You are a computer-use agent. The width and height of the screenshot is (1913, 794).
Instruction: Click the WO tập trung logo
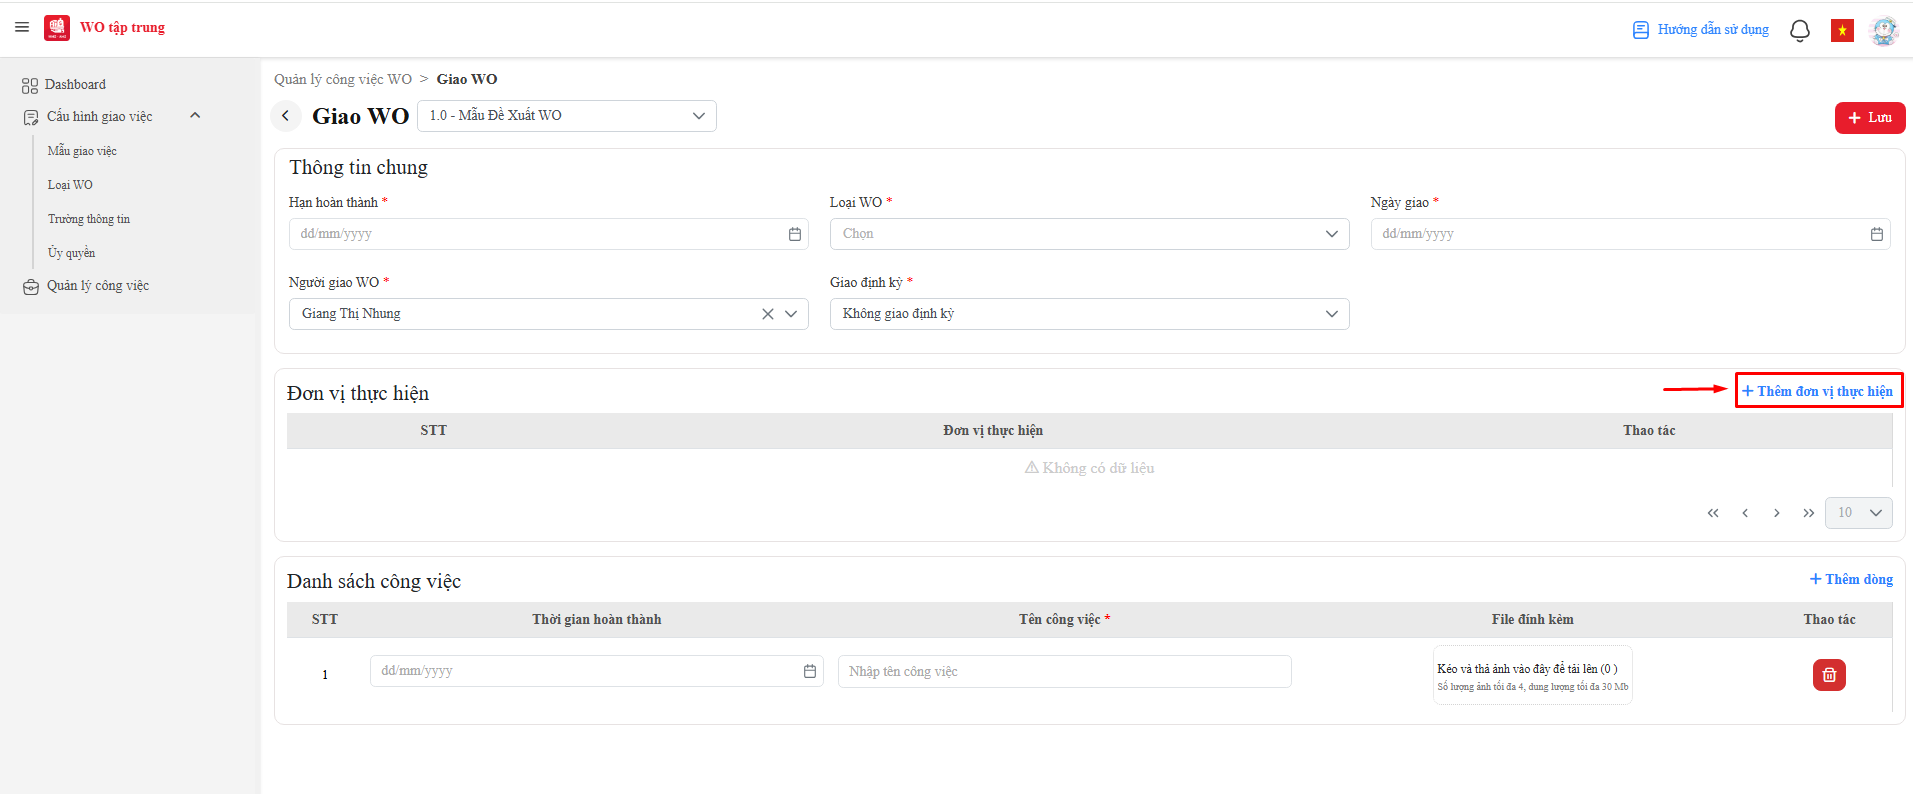tap(57, 28)
